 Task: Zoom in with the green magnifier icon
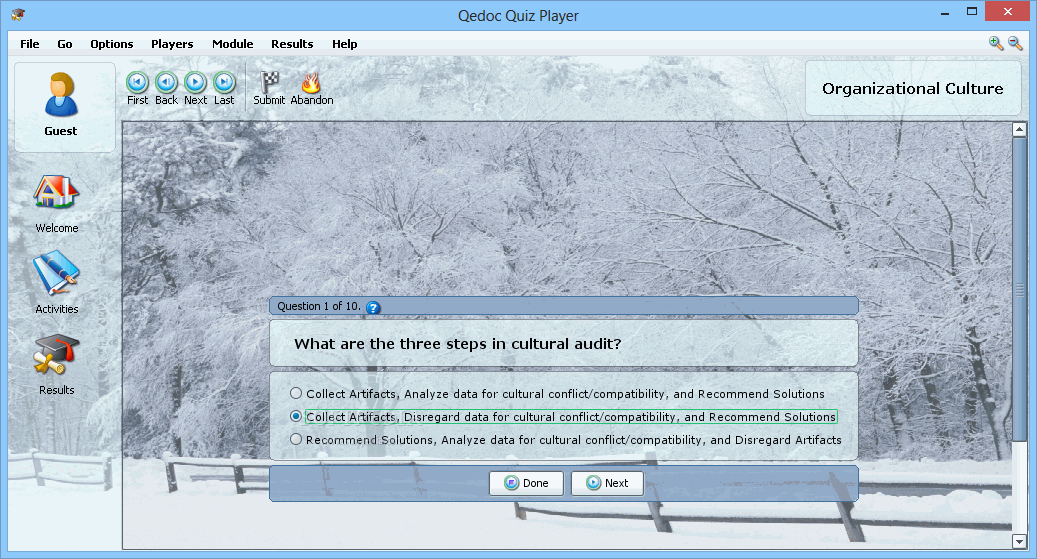point(996,44)
